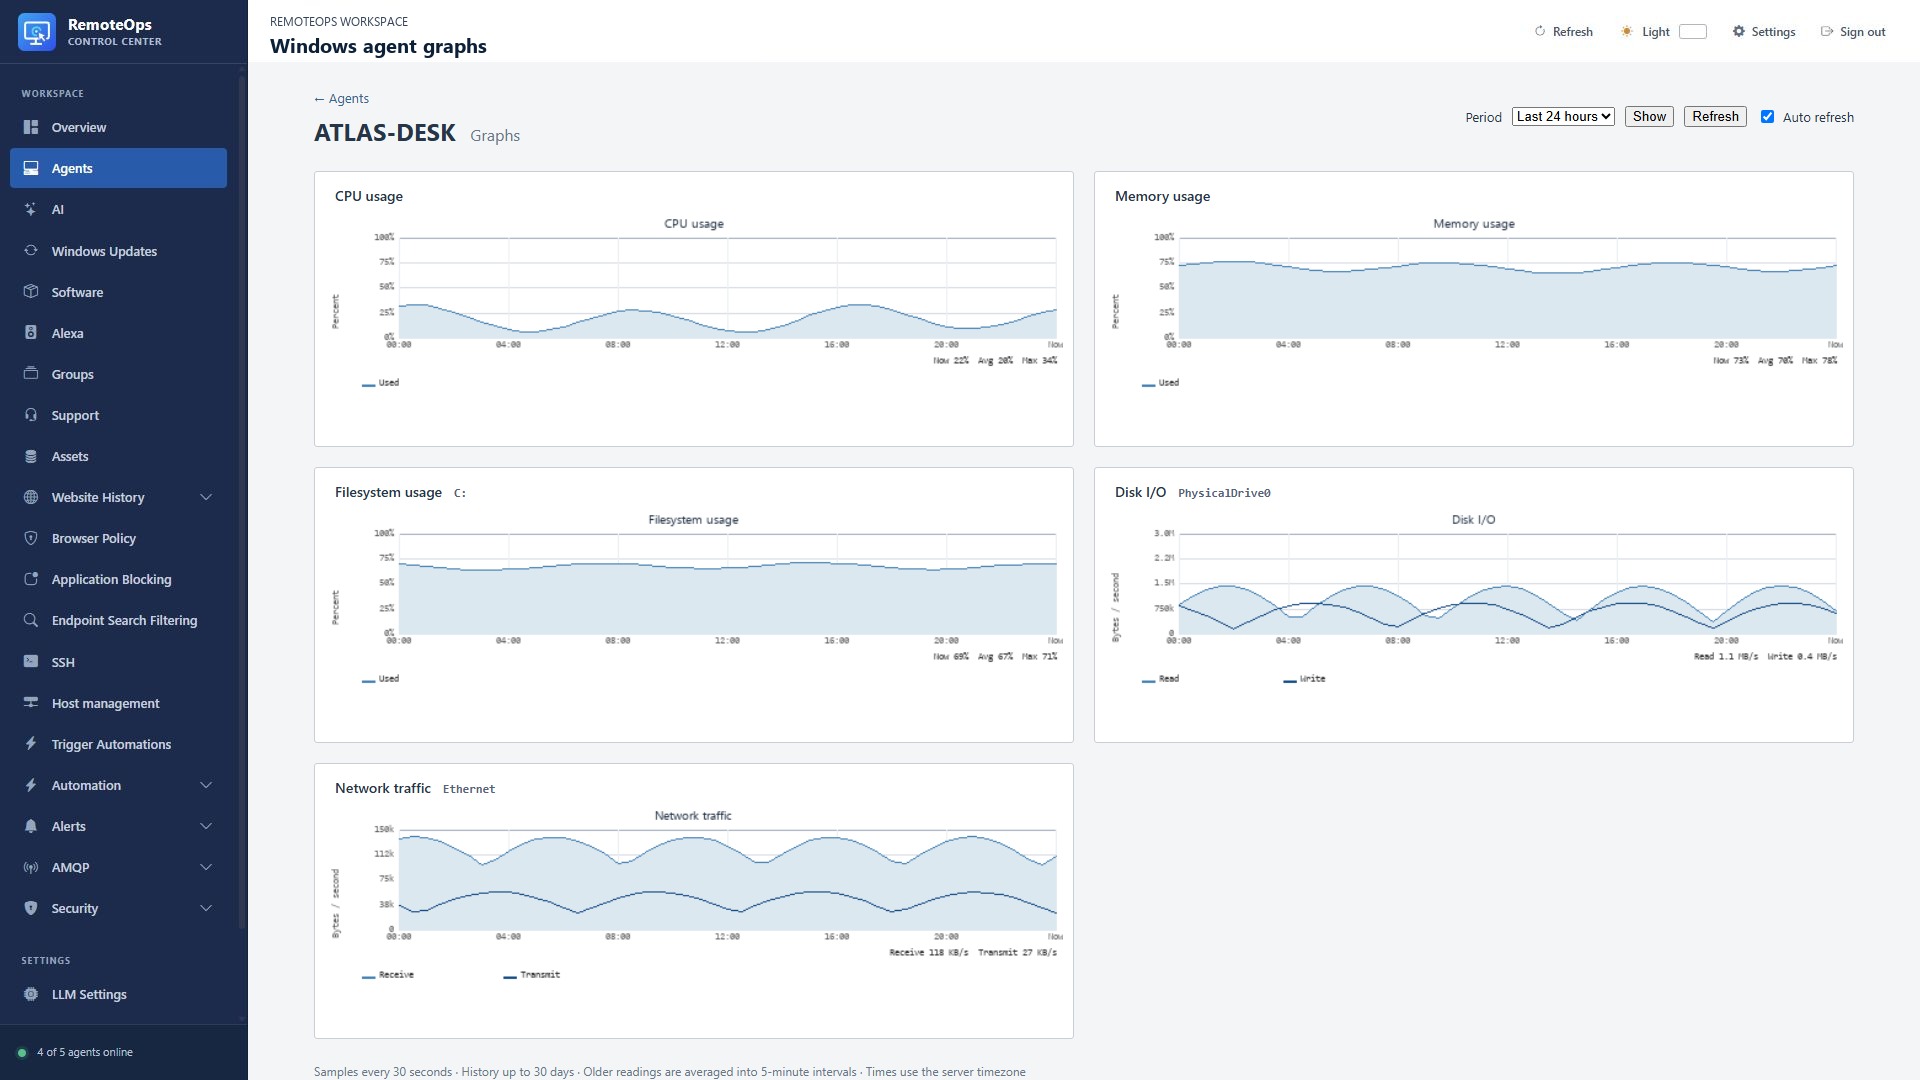The height and width of the screenshot is (1080, 1920).
Task: Expand the Website History chevron
Action: (x=206, y=497)
